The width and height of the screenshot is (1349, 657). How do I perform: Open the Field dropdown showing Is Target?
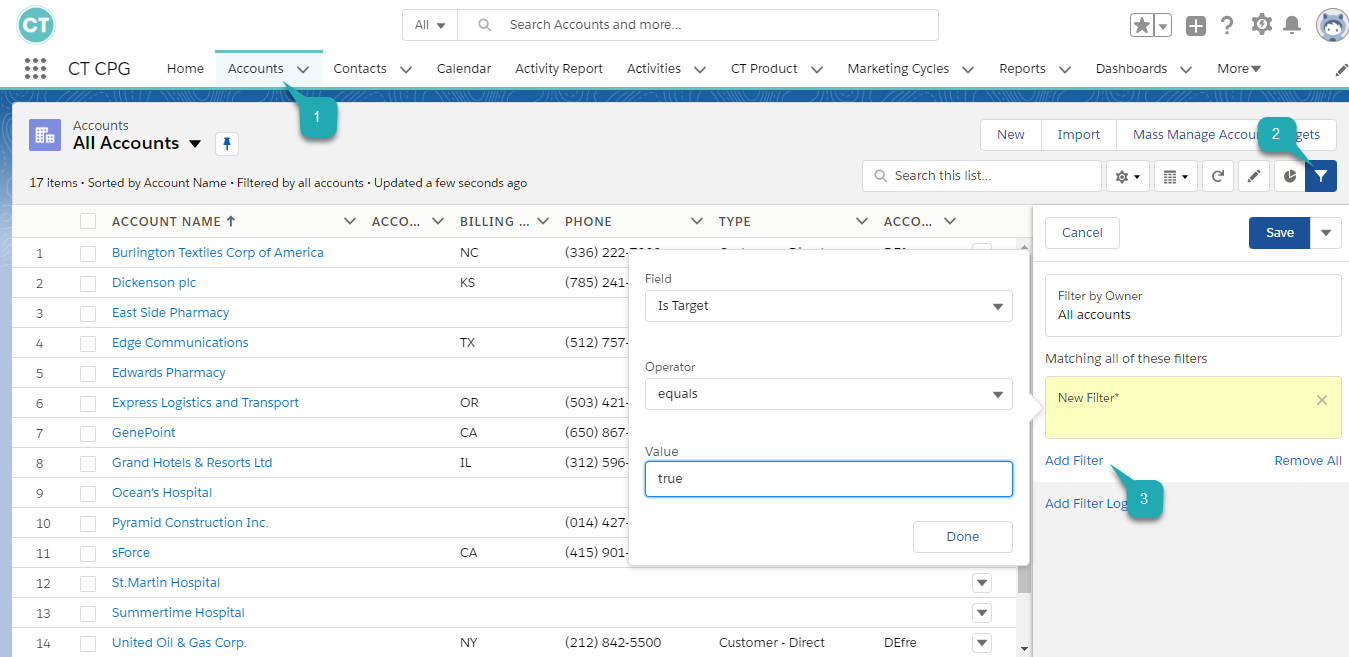click(828, 306)
